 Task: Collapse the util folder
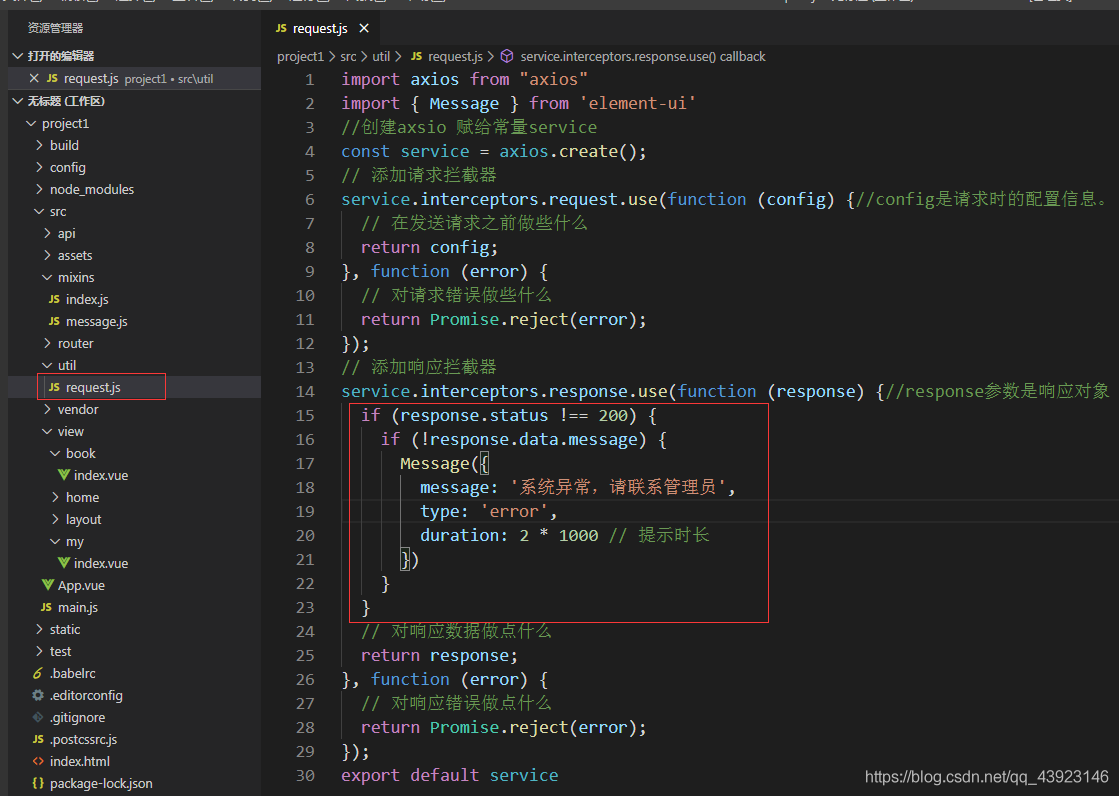point(47,366)
